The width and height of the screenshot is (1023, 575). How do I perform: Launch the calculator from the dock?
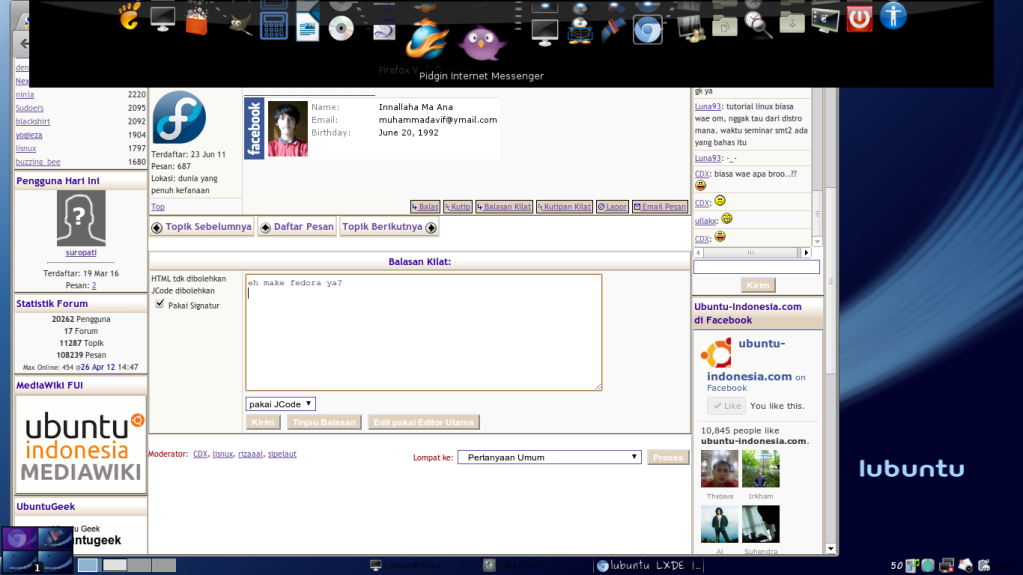coord(273,27)
